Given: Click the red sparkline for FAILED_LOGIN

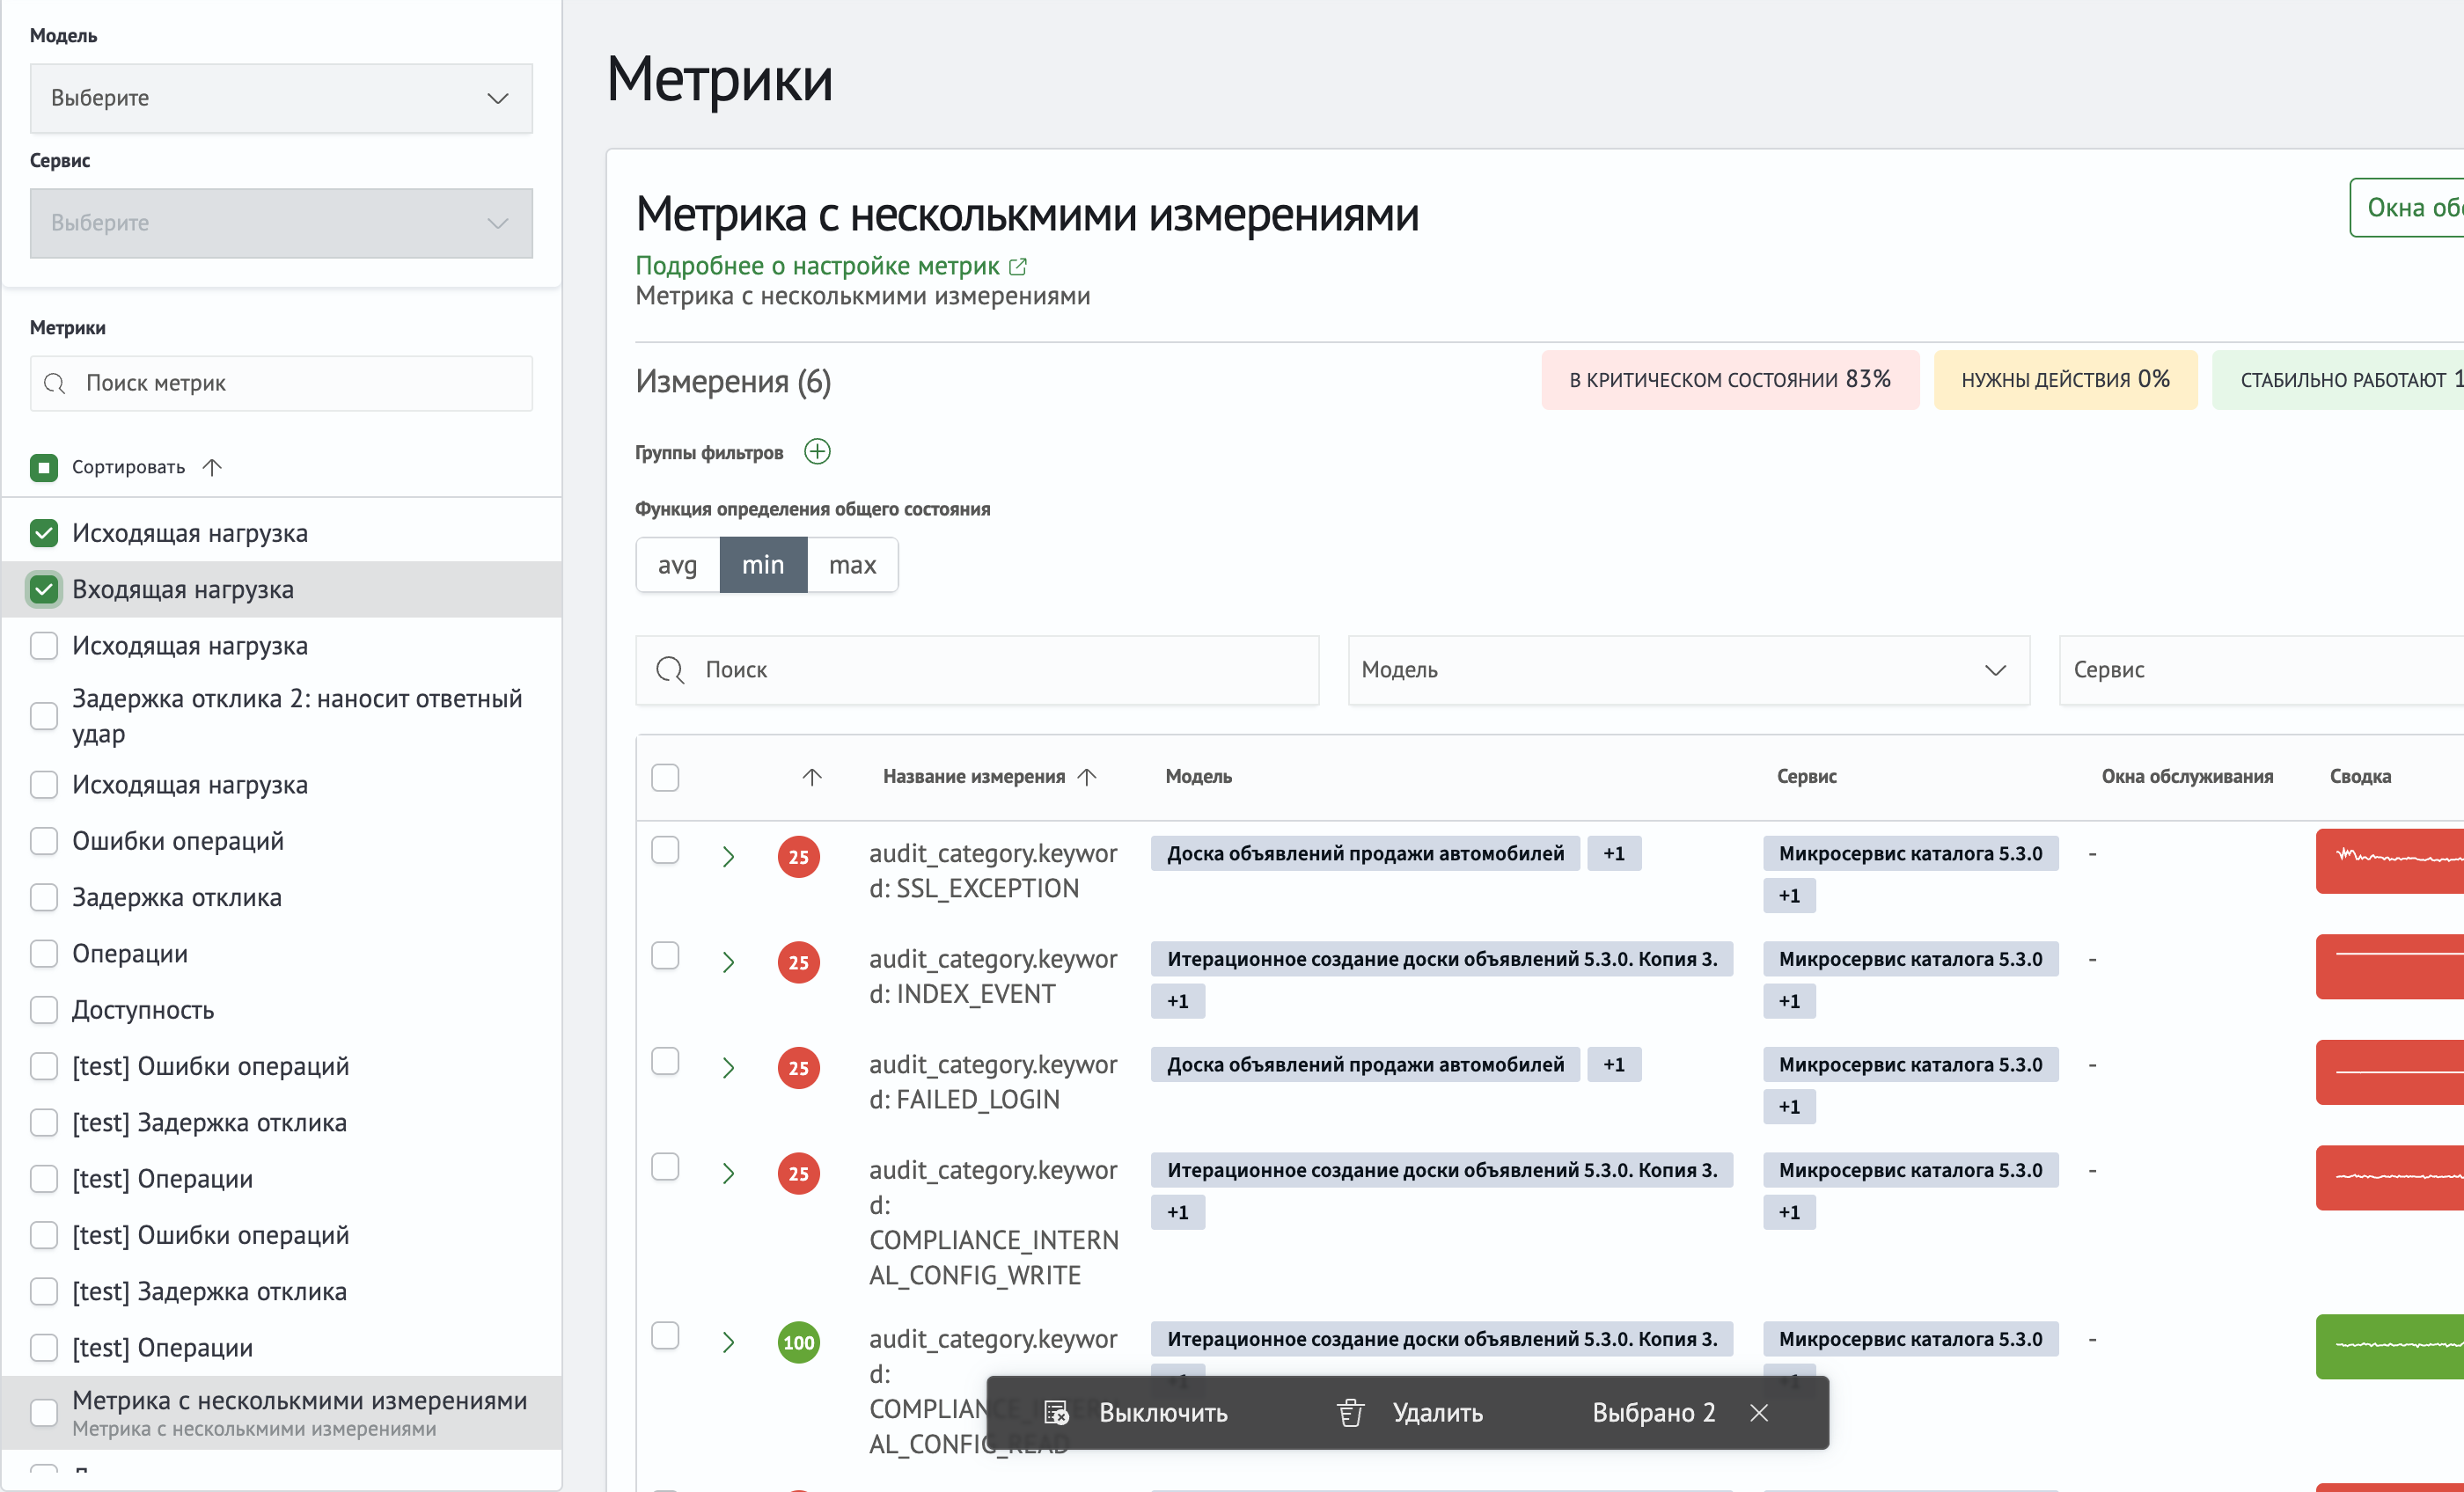Looking at the screenshot, I should [x=2390, y=1072].
